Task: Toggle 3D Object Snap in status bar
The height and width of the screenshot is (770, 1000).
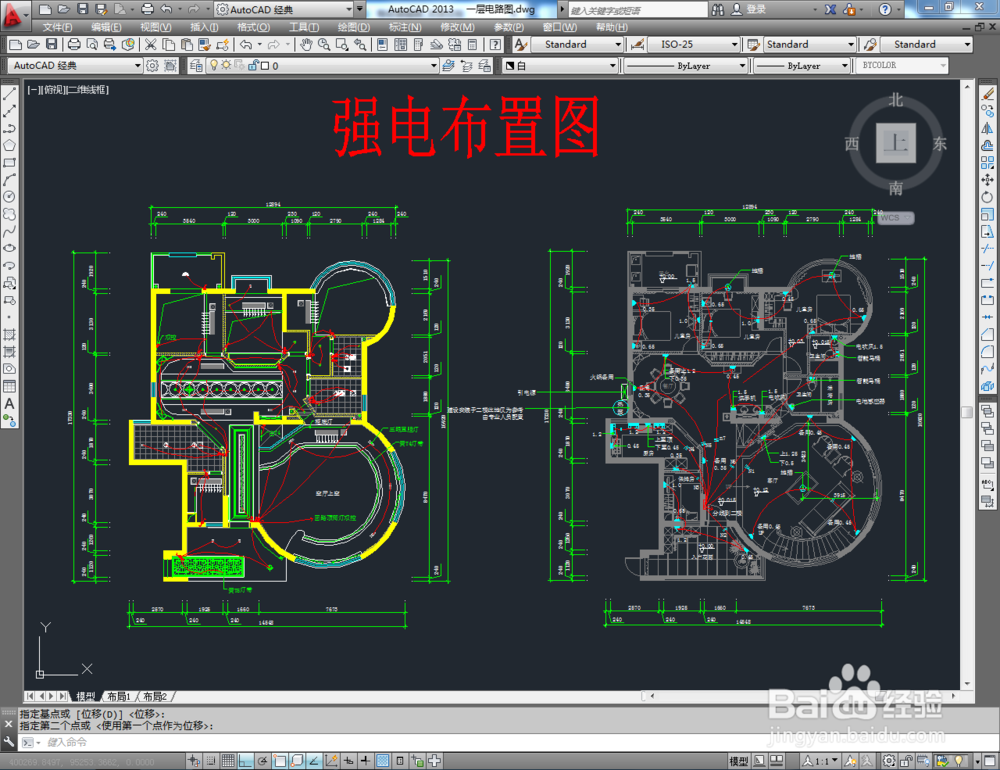Action: click(x=297, y=760)
